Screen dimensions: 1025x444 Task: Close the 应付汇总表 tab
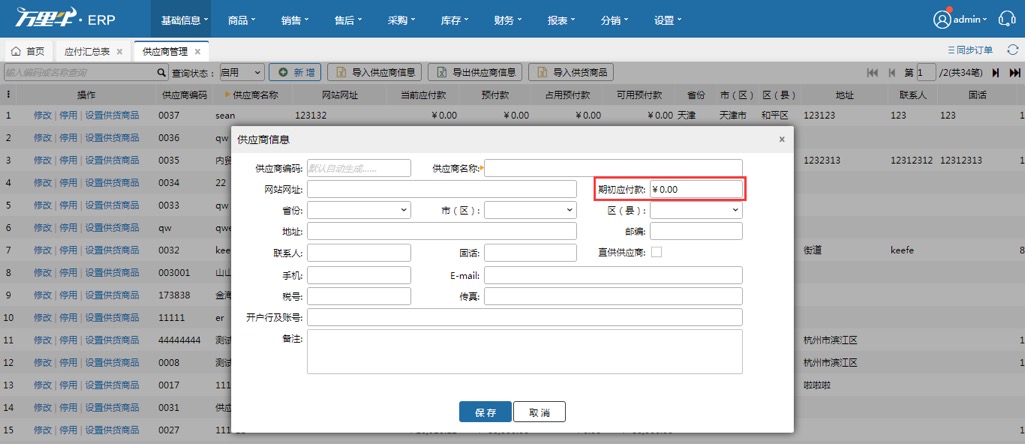pyautogui.click(x=119, y=51)
